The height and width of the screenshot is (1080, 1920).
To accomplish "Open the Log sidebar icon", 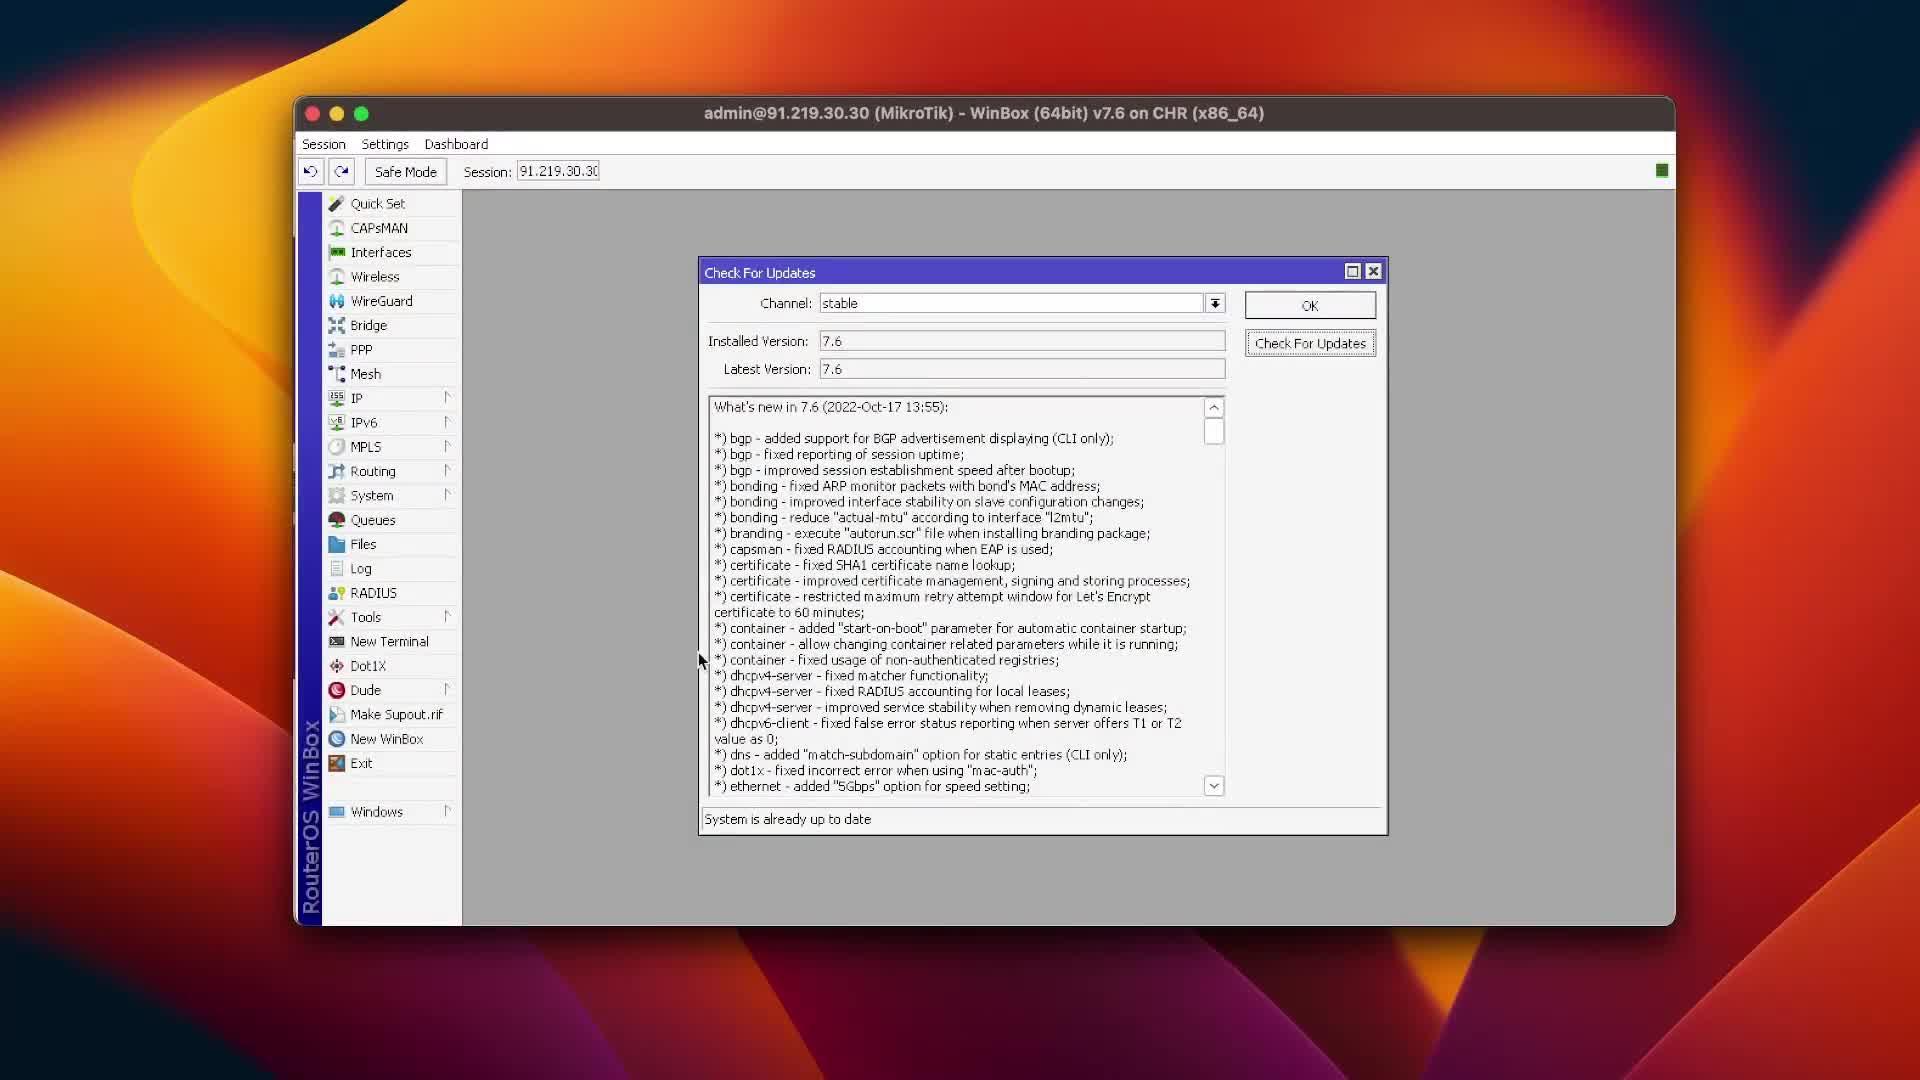I will pos(336,569).
